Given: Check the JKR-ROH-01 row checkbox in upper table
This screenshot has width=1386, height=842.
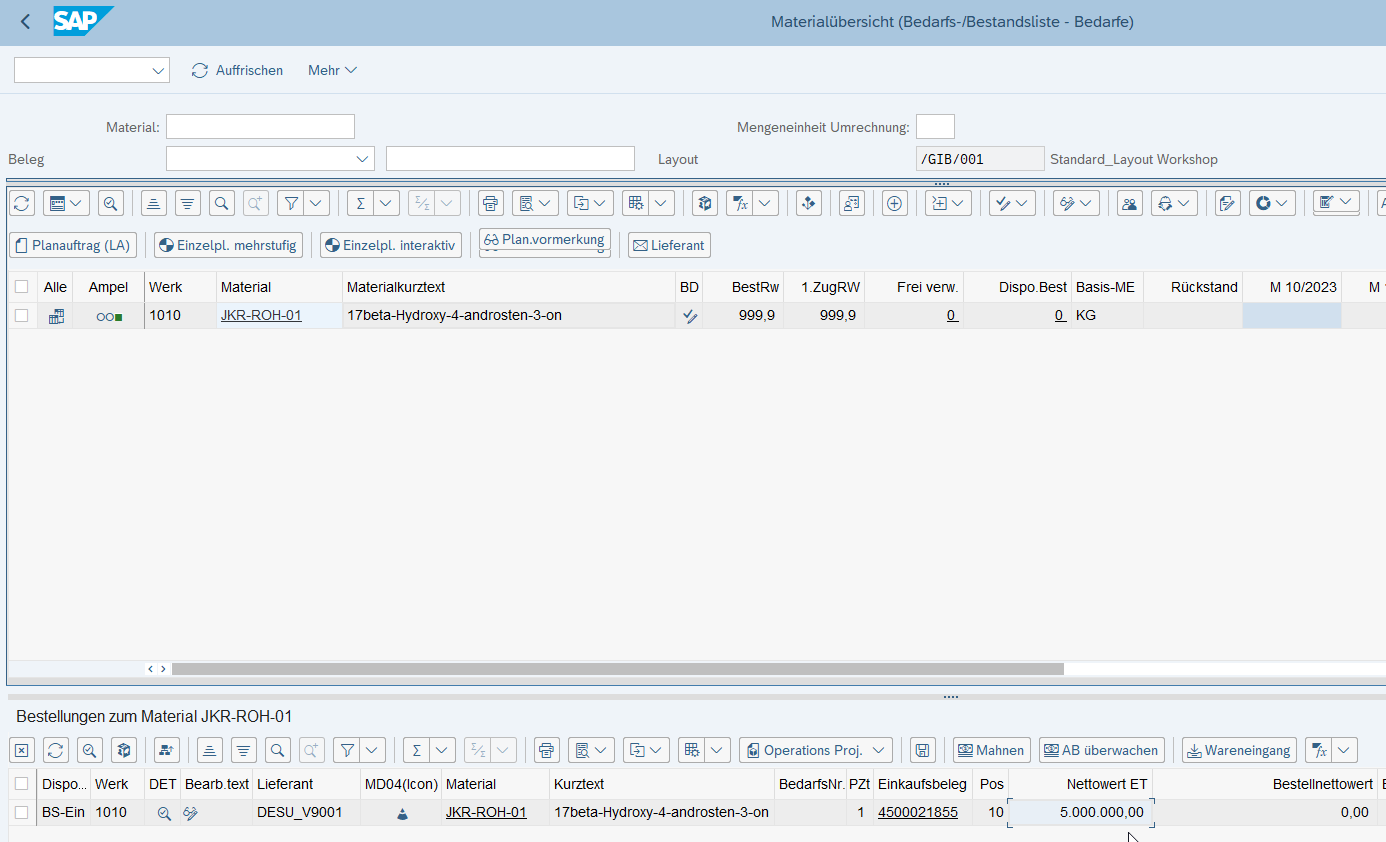Looking at the screenshot, I should [22, 315].
